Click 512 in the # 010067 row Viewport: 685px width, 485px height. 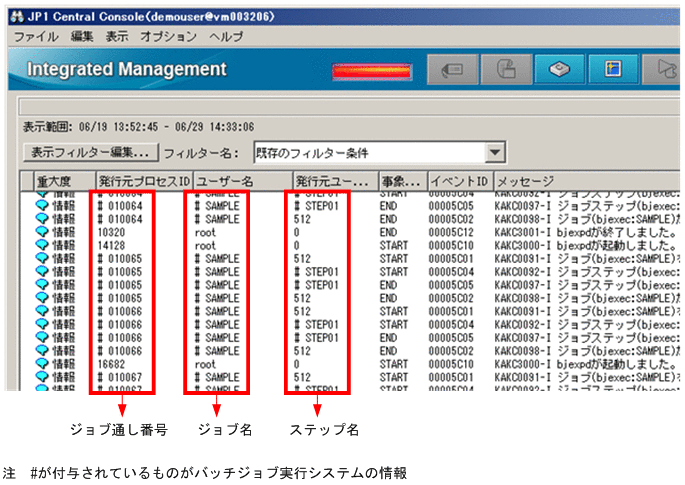click(x=302, y=377)
